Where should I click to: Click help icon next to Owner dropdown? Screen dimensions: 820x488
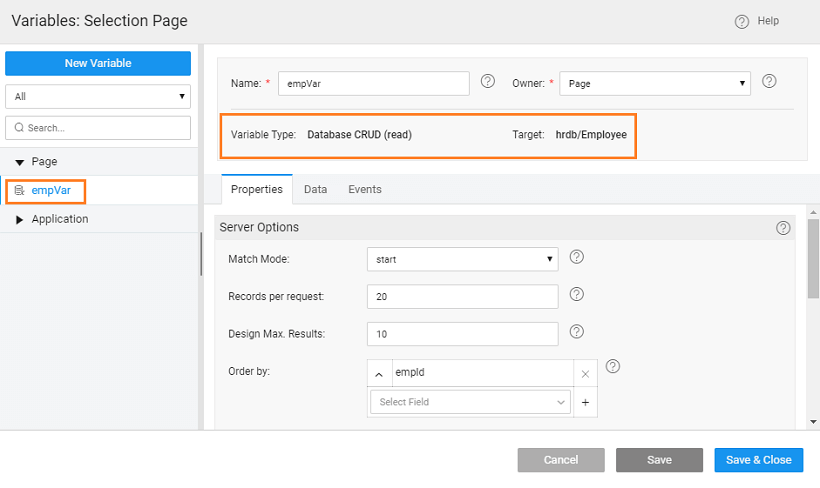tap(769, 82)
